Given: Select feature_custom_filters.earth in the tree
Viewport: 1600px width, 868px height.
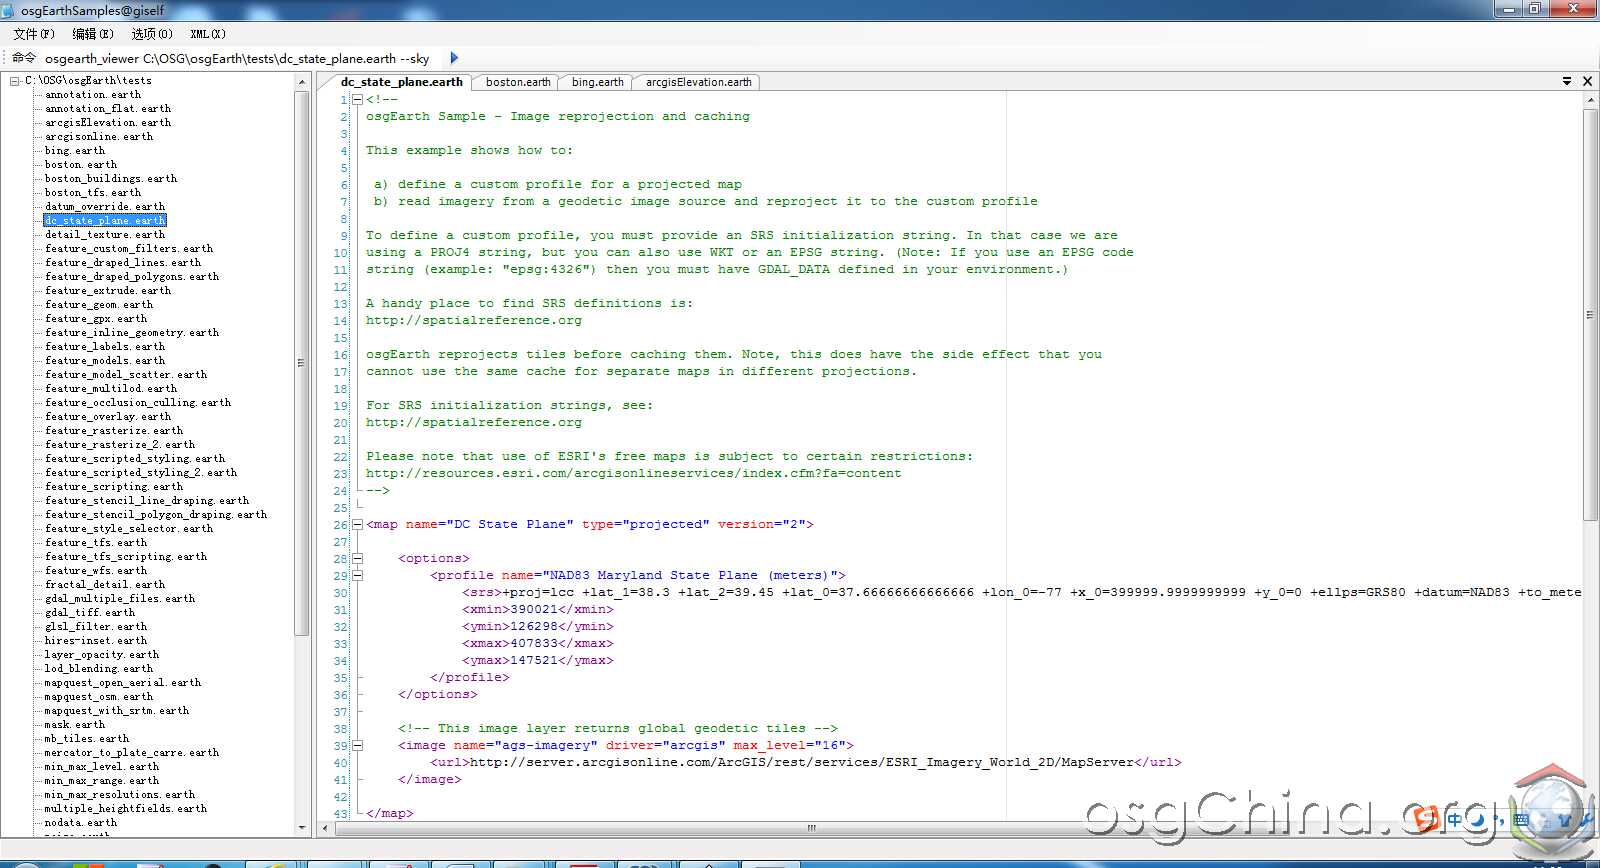Looking at the screenshot, I should 128,248.
